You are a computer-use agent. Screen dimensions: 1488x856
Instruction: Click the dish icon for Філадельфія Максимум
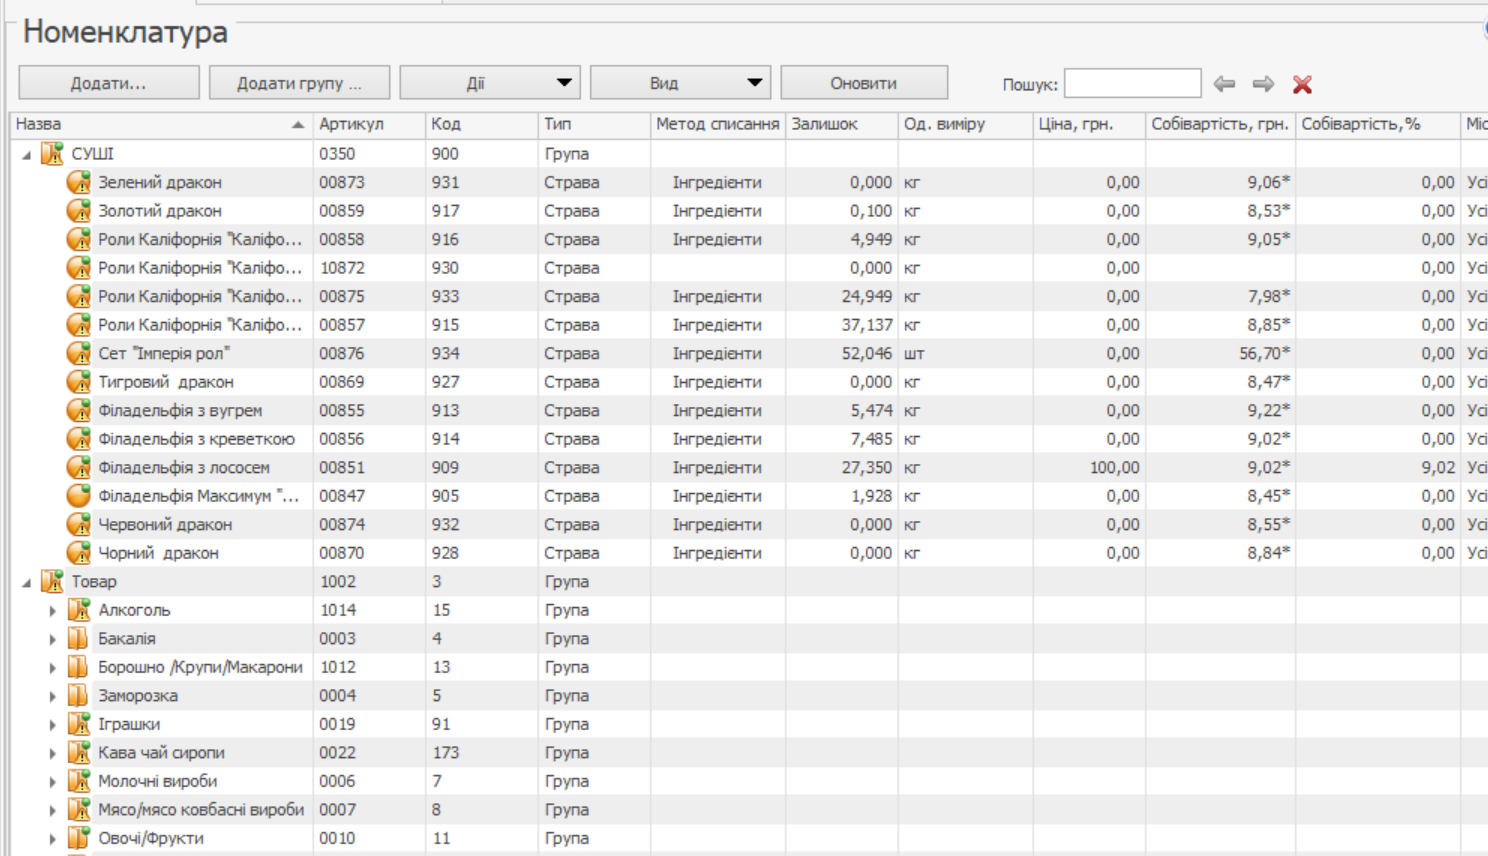pyautogui.click(x=79, y=496)
